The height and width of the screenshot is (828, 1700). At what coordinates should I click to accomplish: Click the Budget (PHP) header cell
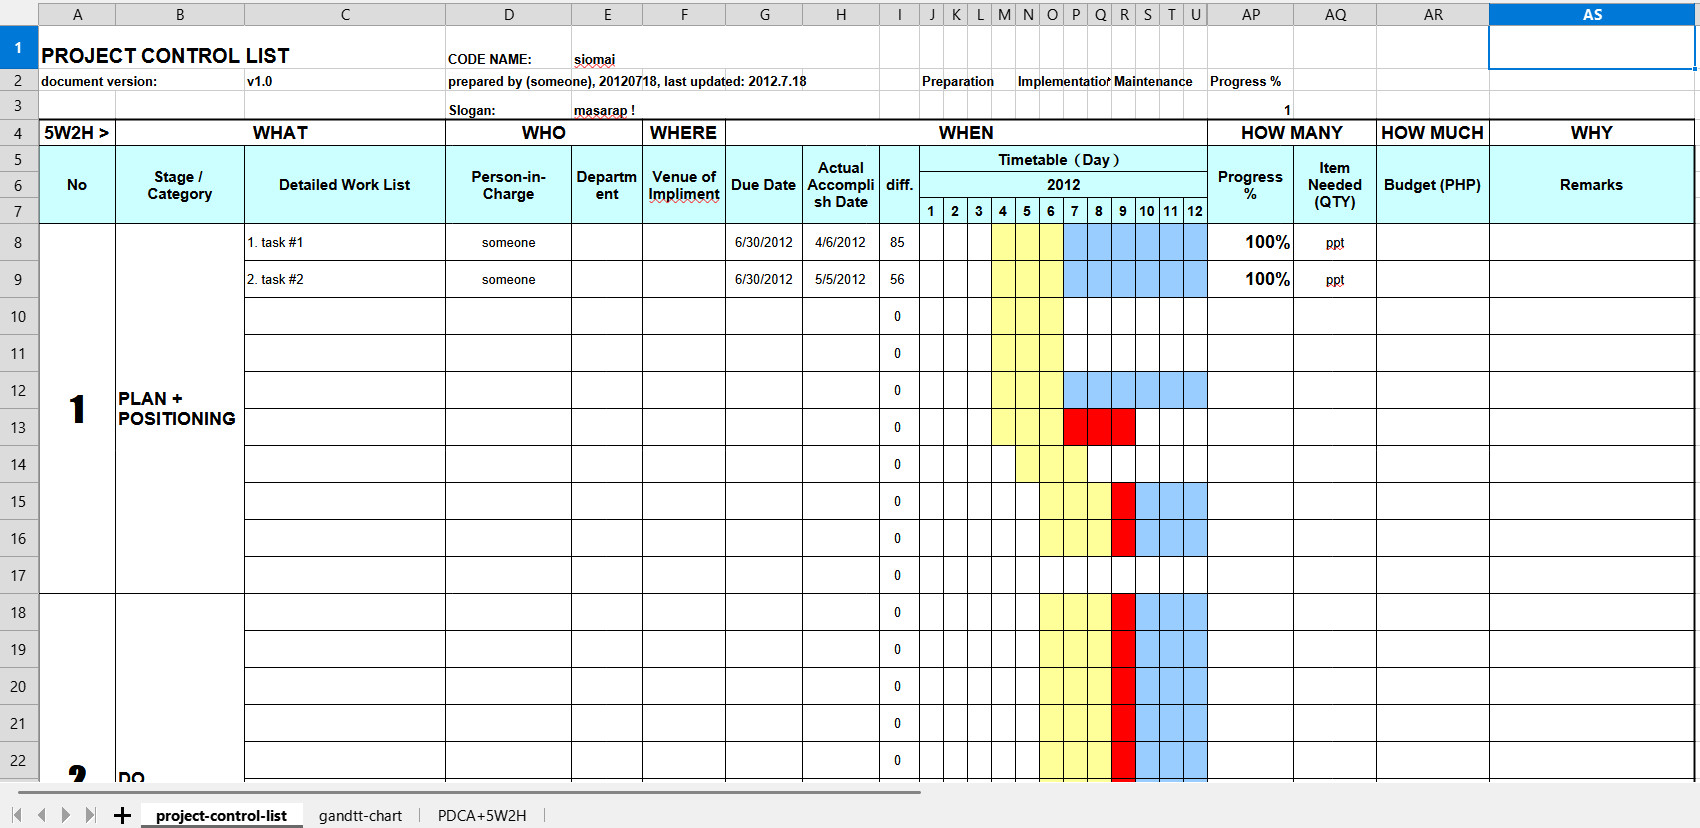1432,185
